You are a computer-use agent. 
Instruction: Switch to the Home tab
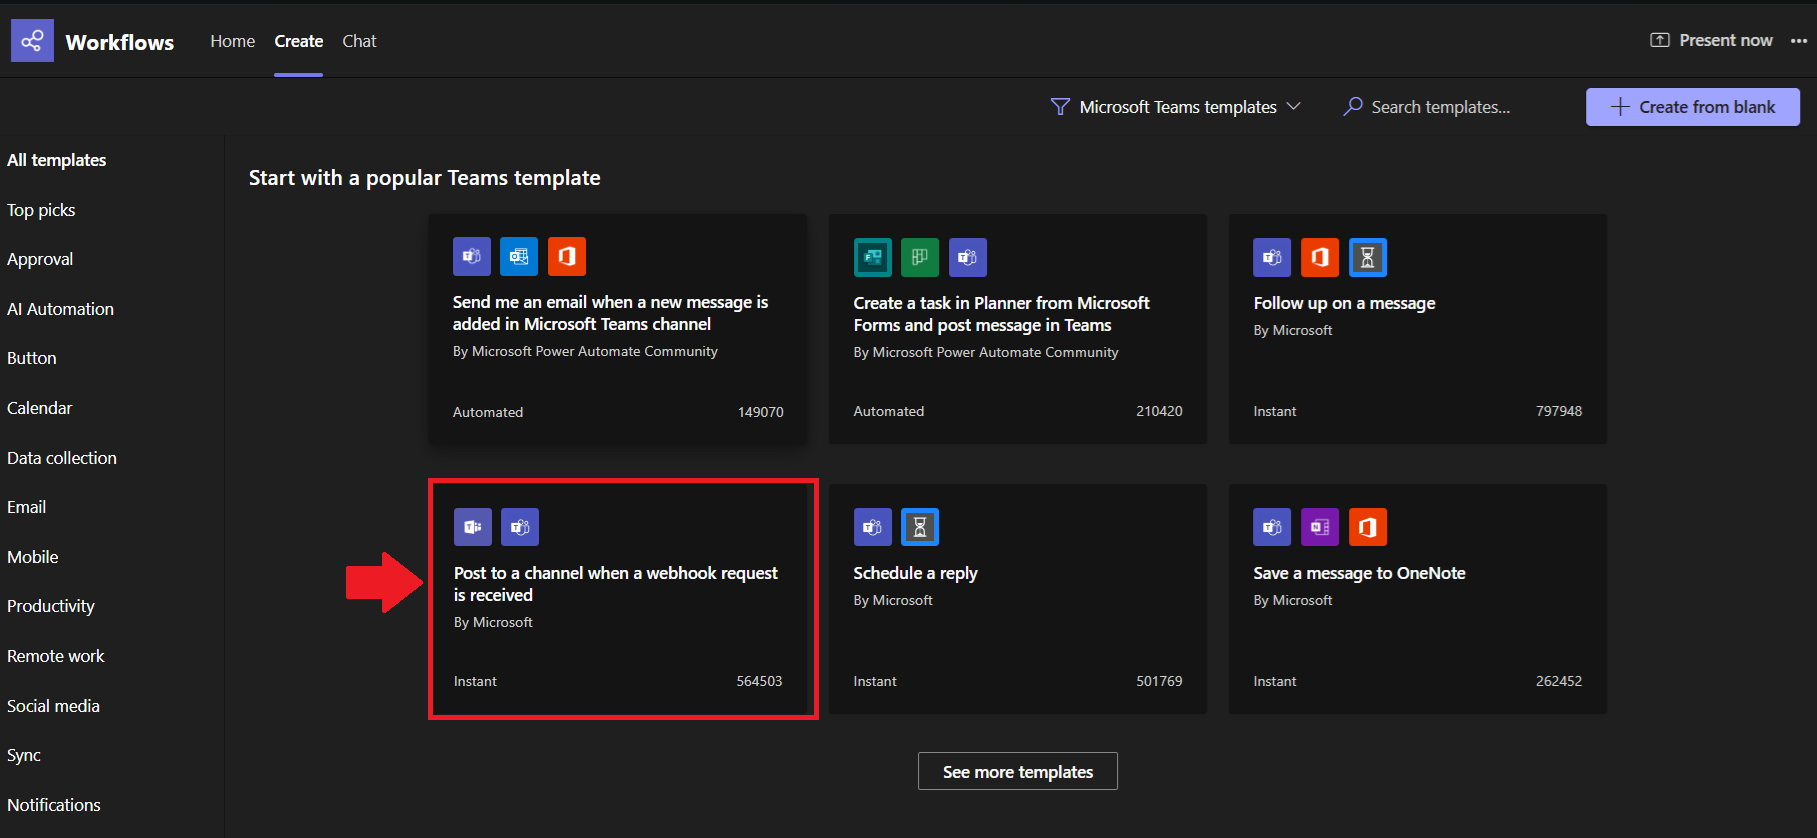[x=232, y=41]
